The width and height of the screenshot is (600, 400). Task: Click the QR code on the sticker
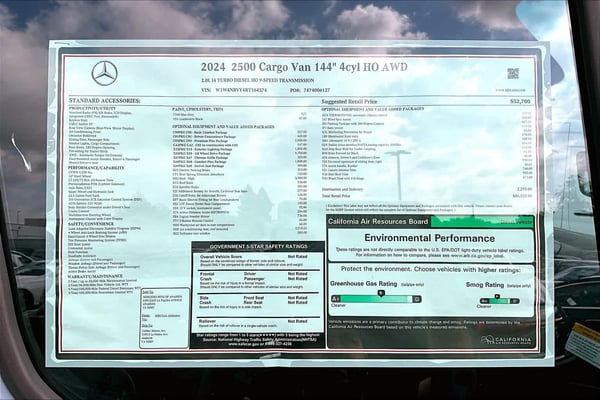(x=513, y=73)
